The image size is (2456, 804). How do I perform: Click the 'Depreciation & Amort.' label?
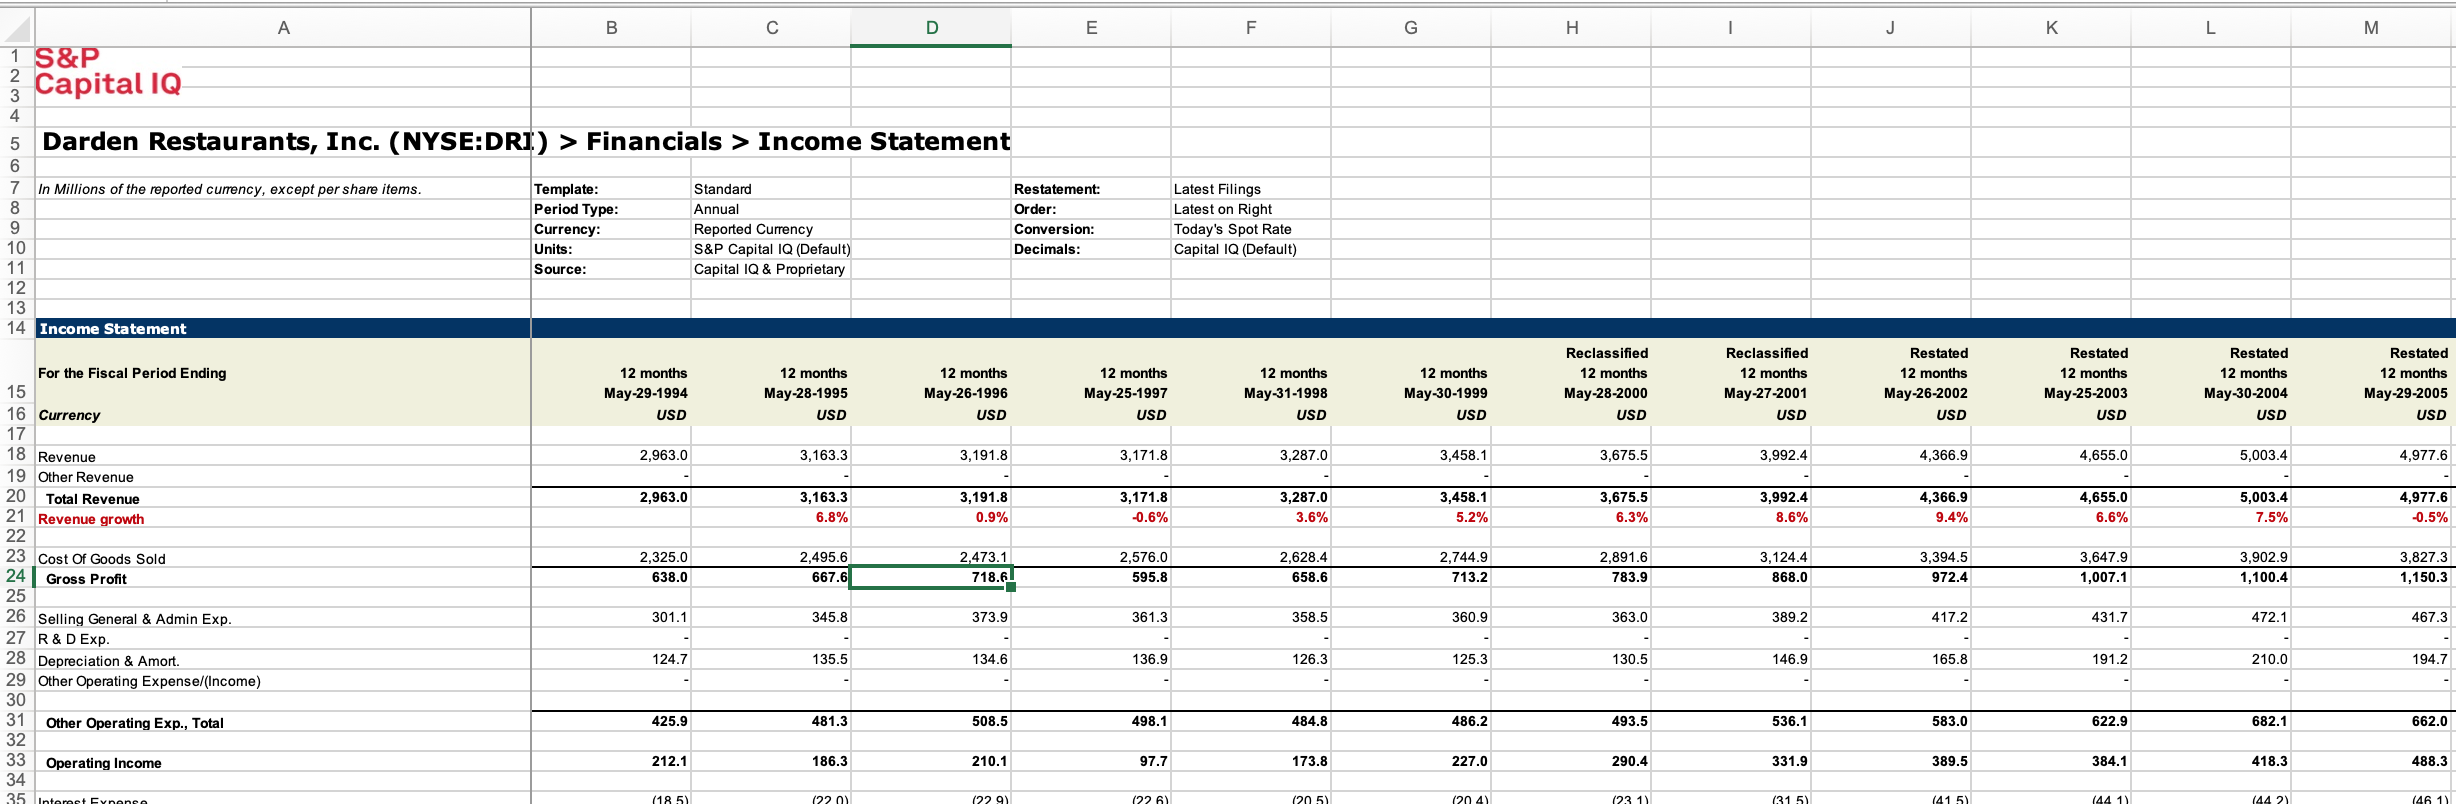pos(109,661)
